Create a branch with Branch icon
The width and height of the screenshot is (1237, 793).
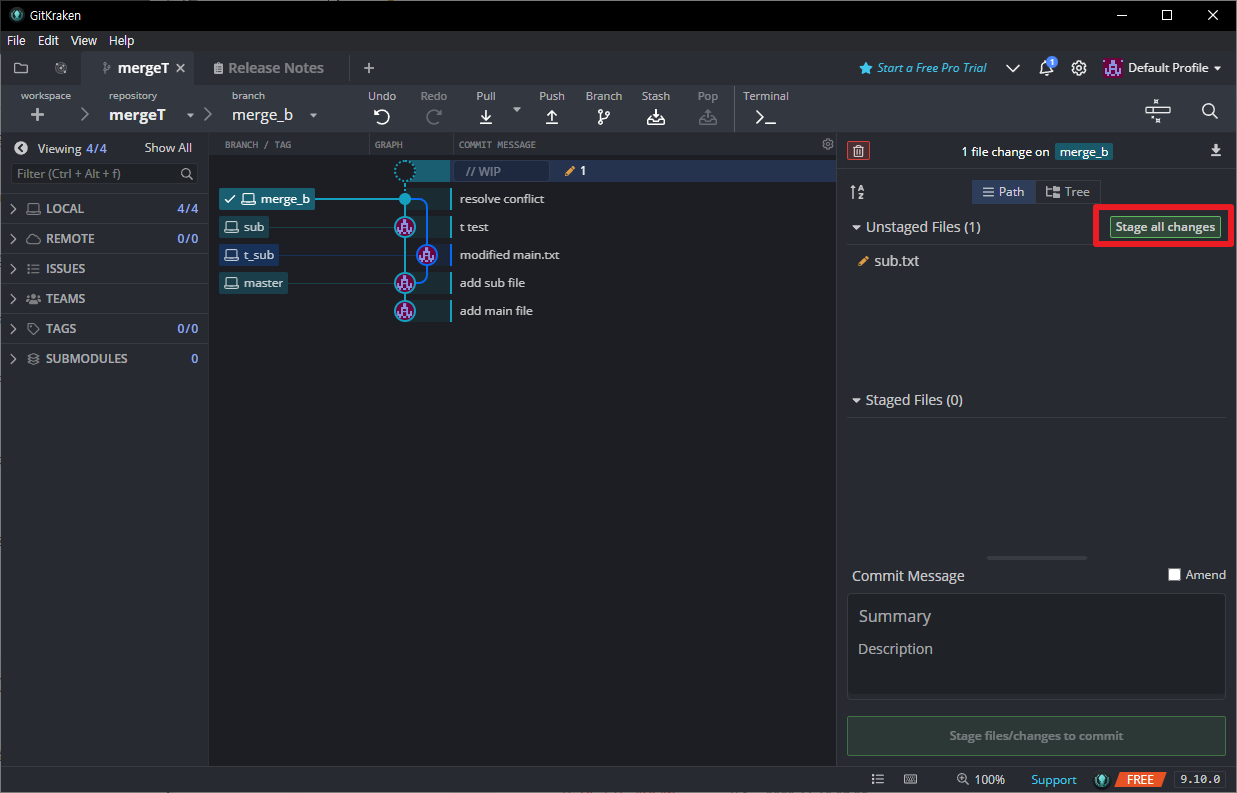click(604, 116)
